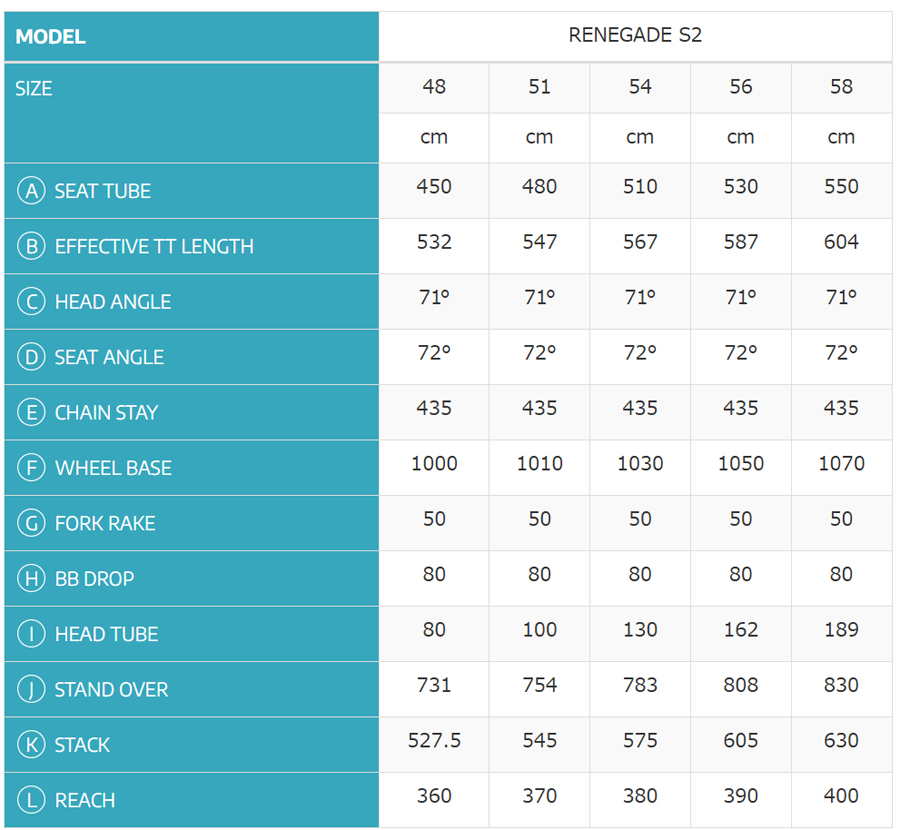
Task: Click the 527.5 stack value cell
Action: [x=434, y=741]
